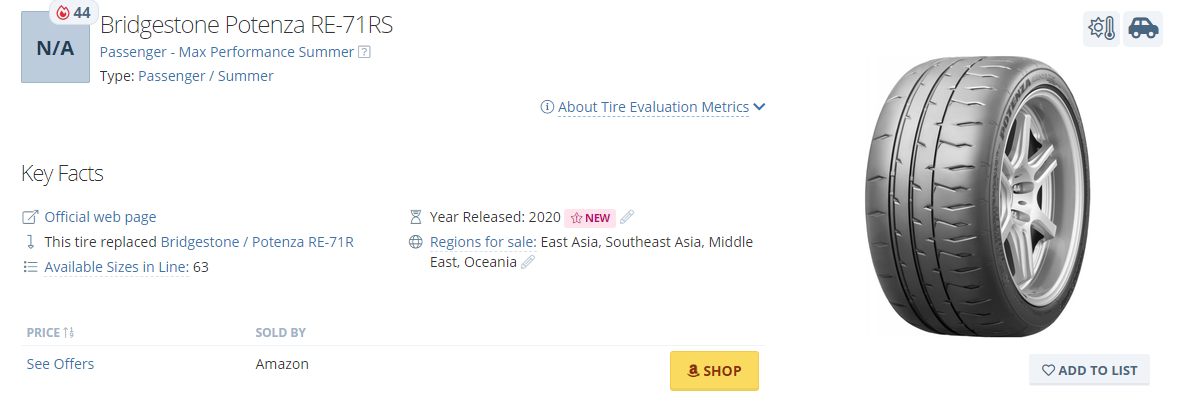
Task: Open help icon beside Max Performance Summer
Action: click(x=364, y=52)
